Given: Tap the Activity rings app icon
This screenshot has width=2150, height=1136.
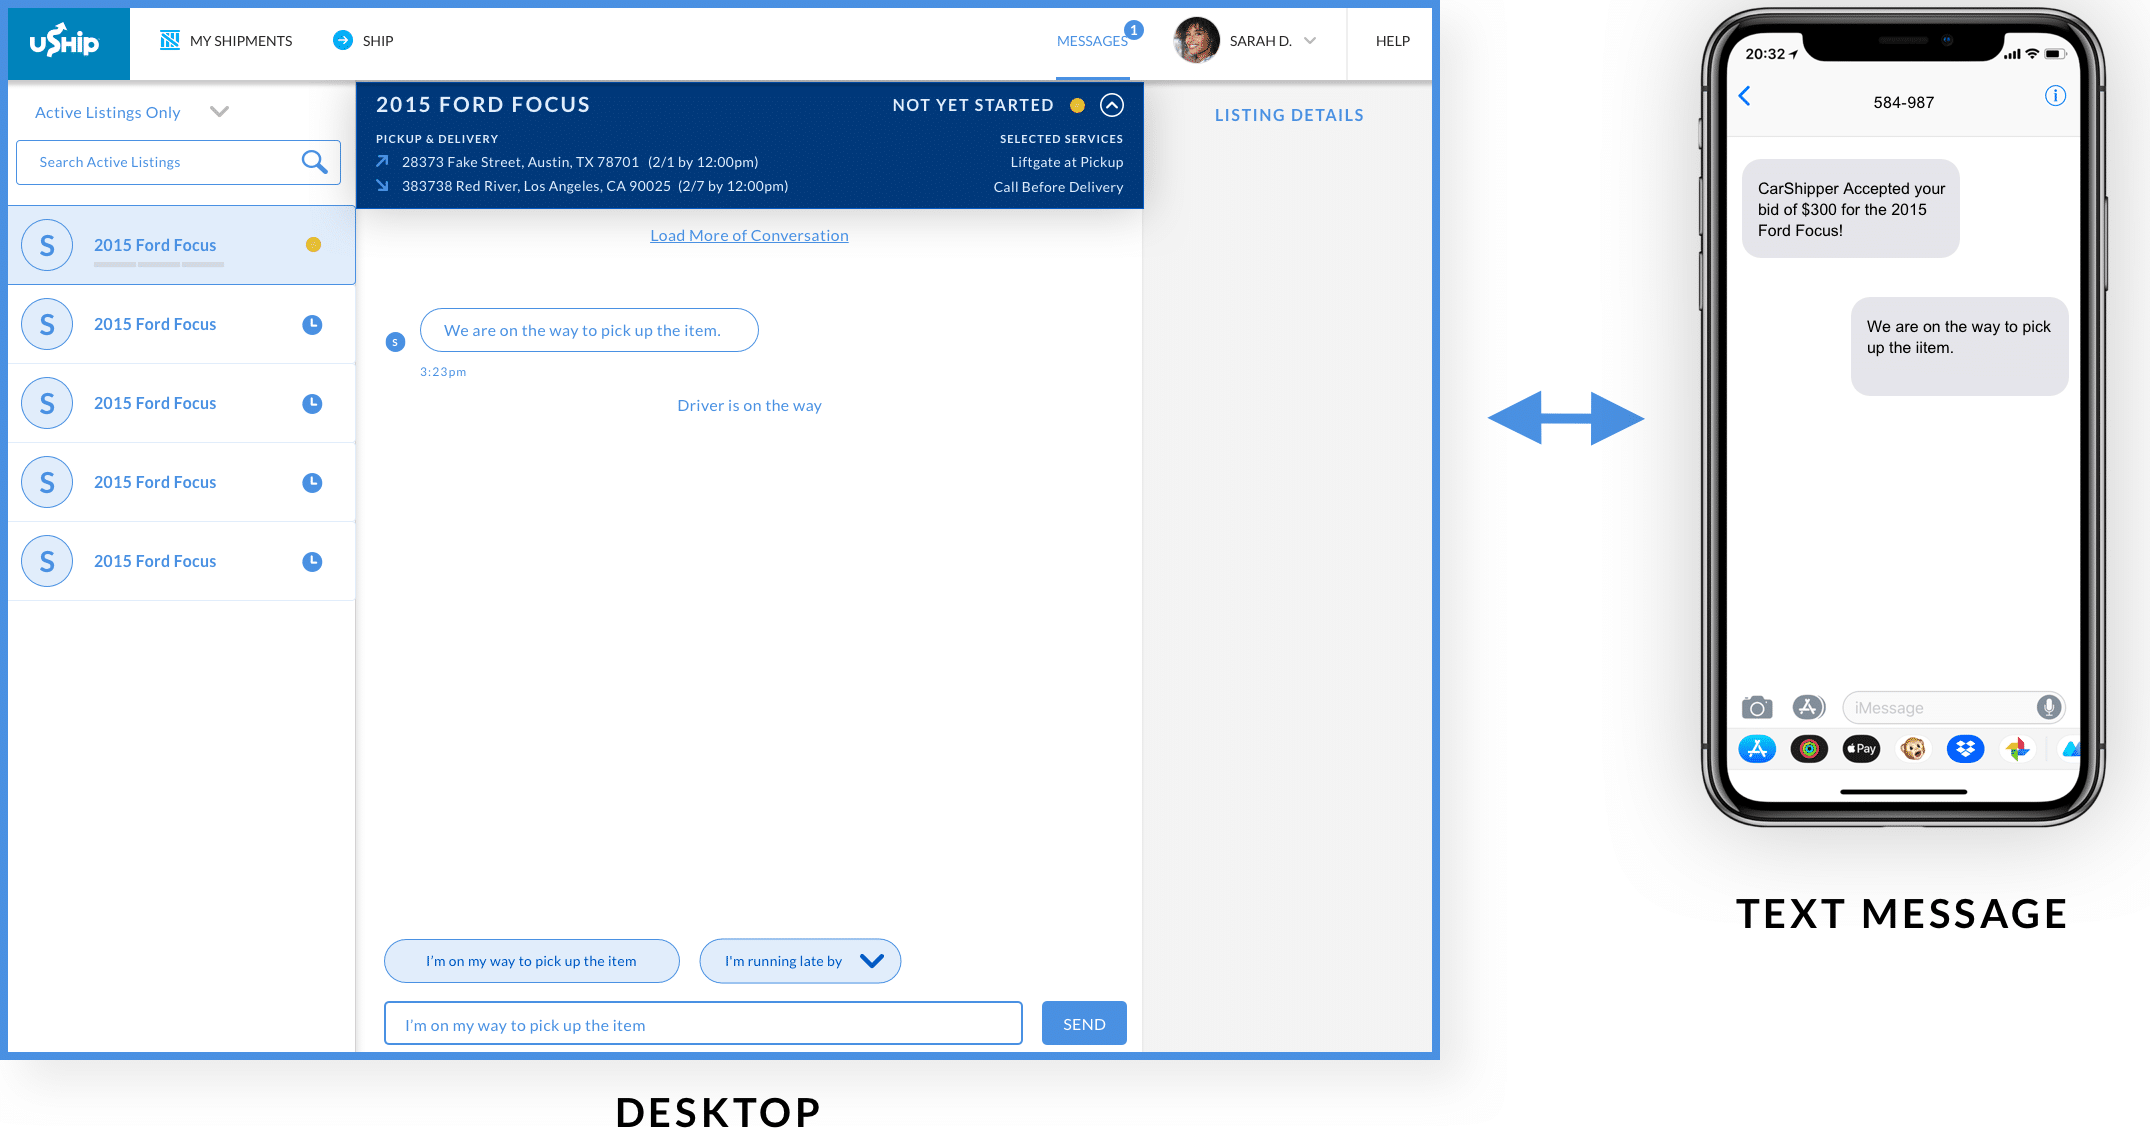Looking at the screenshot, I should (x=1809, y=749).
